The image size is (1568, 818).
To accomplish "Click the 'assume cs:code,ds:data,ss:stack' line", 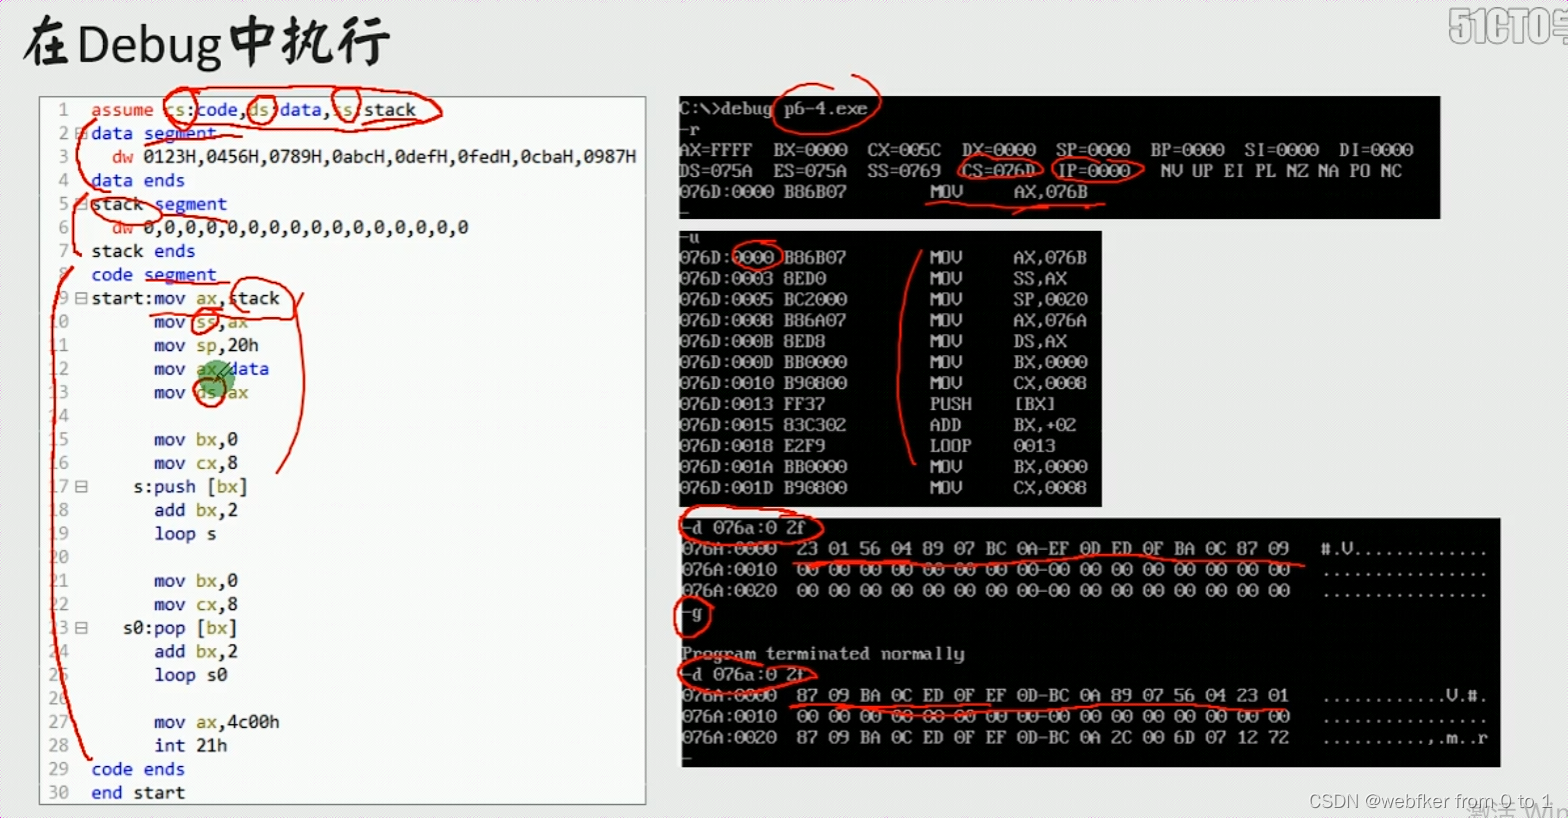I will coord(253,110).
